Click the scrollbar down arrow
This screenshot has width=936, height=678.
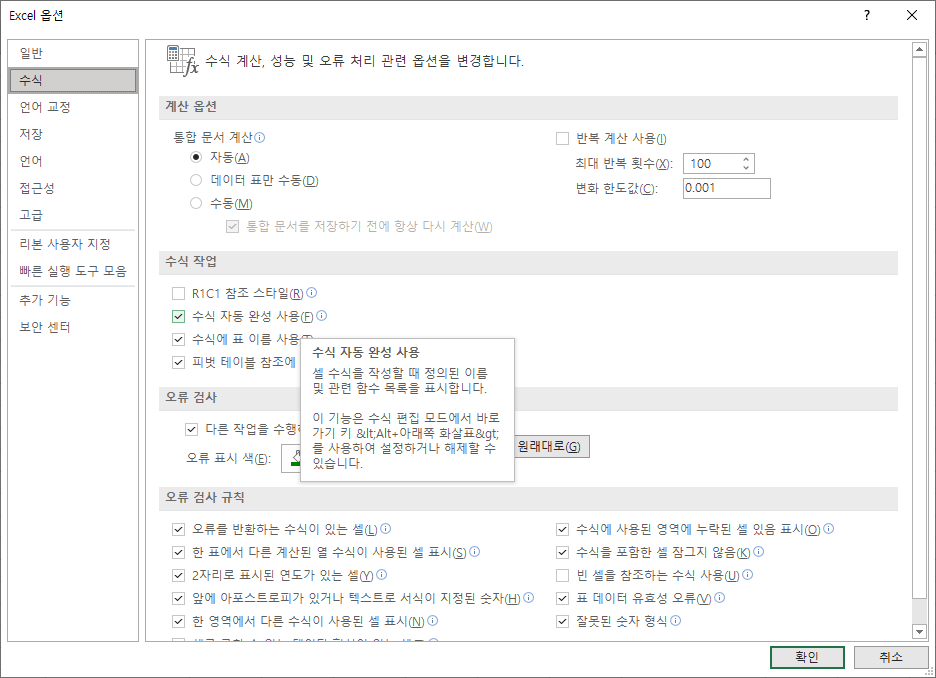919,631
